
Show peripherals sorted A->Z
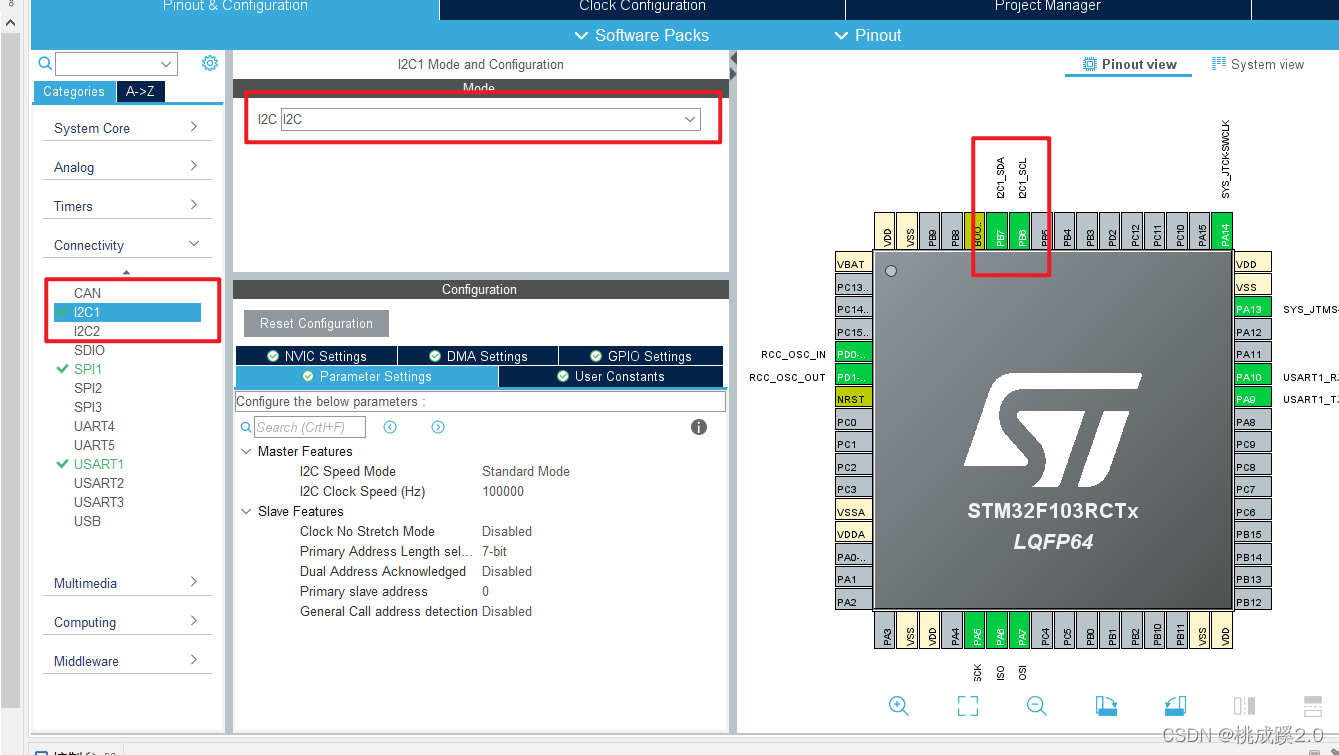click(140, 91)
